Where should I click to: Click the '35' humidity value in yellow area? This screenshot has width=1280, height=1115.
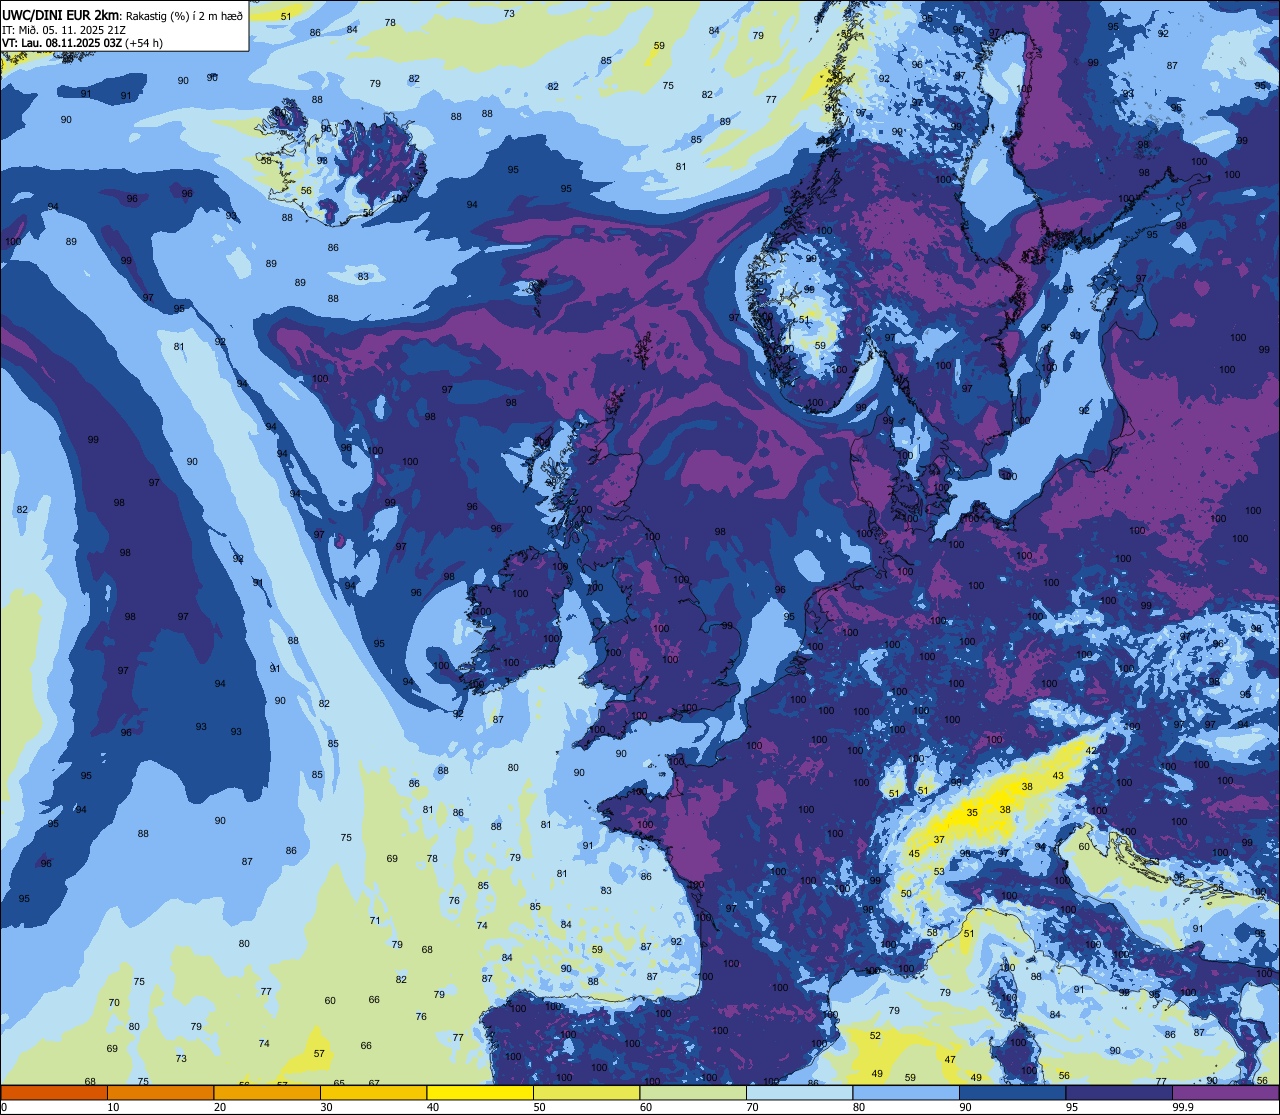(x=972, y=812)
